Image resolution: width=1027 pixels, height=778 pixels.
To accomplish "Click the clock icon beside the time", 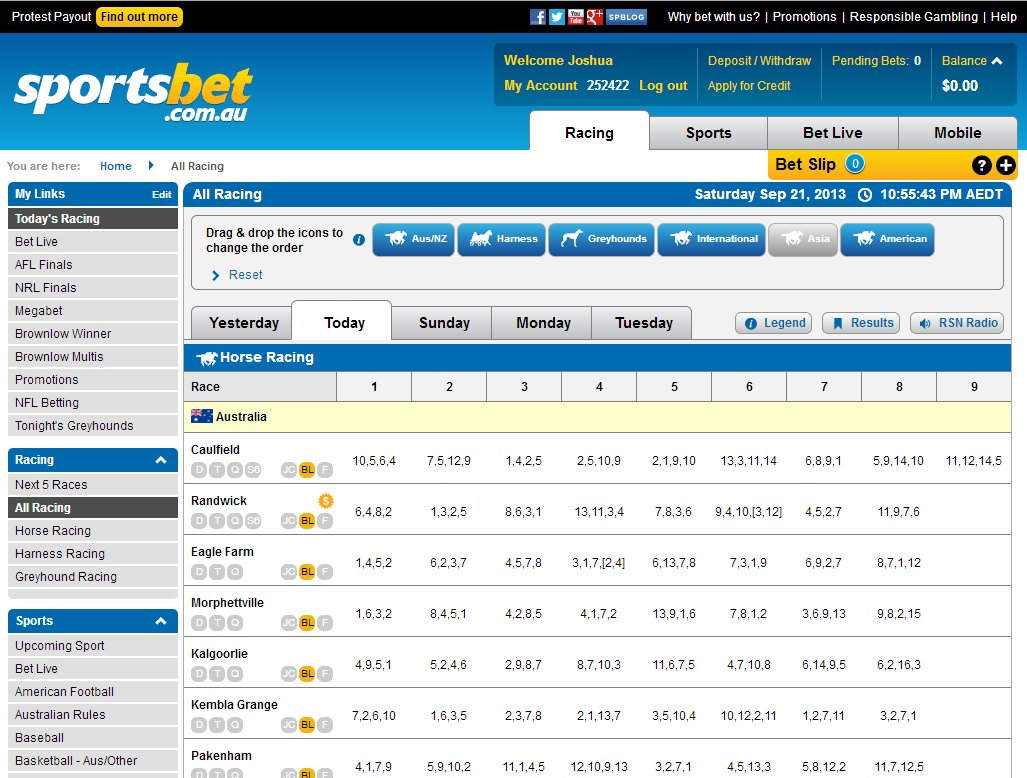I will [865, 194].
